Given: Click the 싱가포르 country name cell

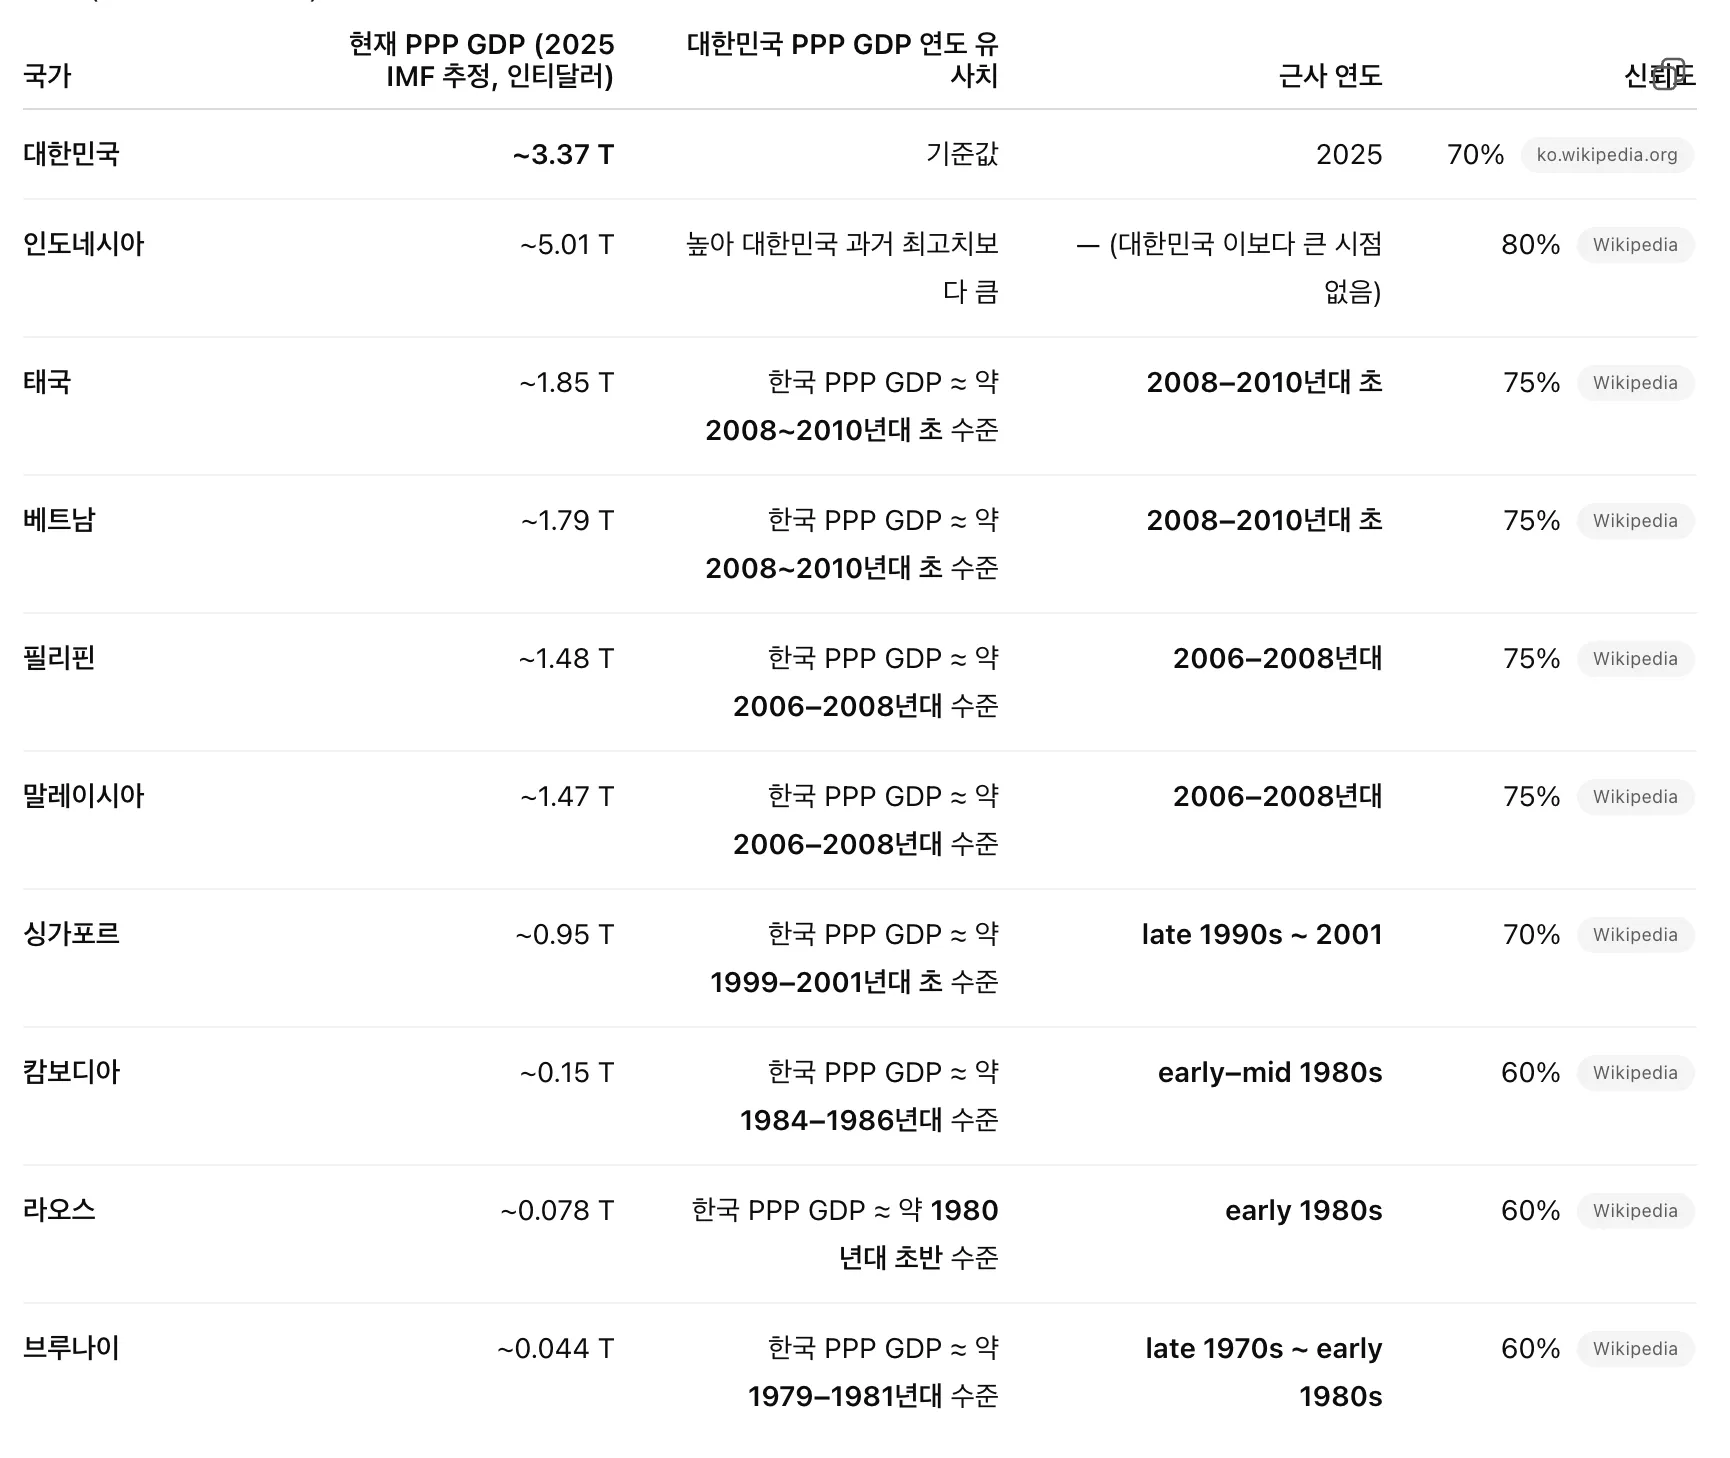Looking at the screenshot, I should [71, 934].
